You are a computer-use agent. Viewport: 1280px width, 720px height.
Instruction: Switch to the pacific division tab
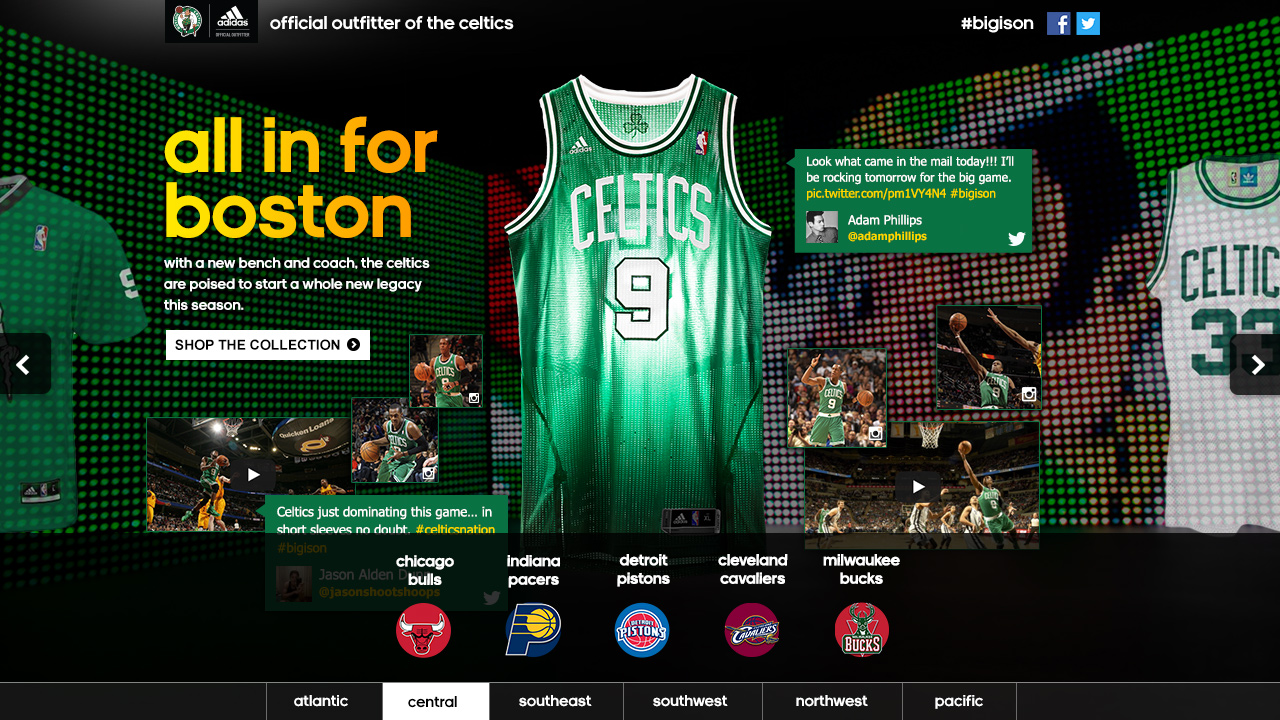[x=959, y=701]
